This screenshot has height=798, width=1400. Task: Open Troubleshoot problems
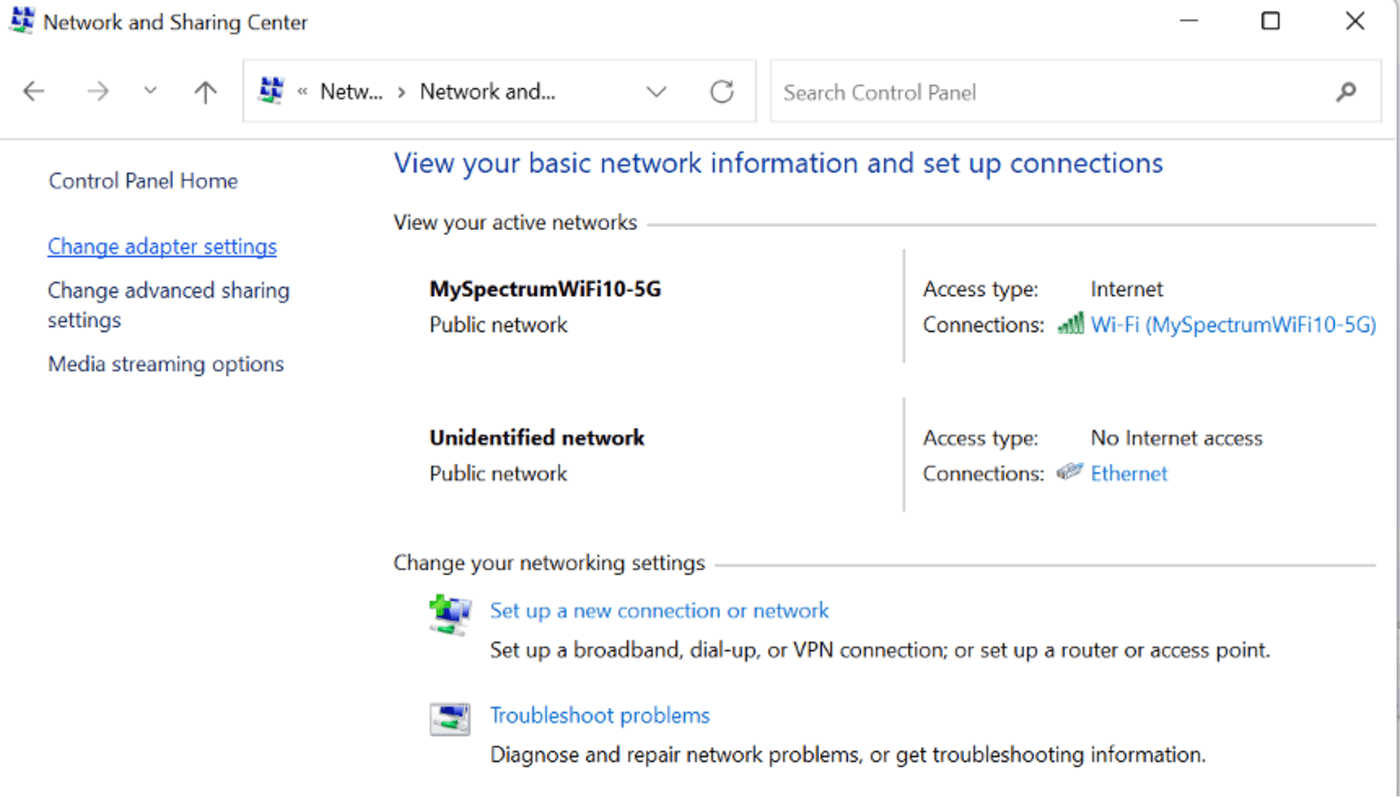coord(600,715)
